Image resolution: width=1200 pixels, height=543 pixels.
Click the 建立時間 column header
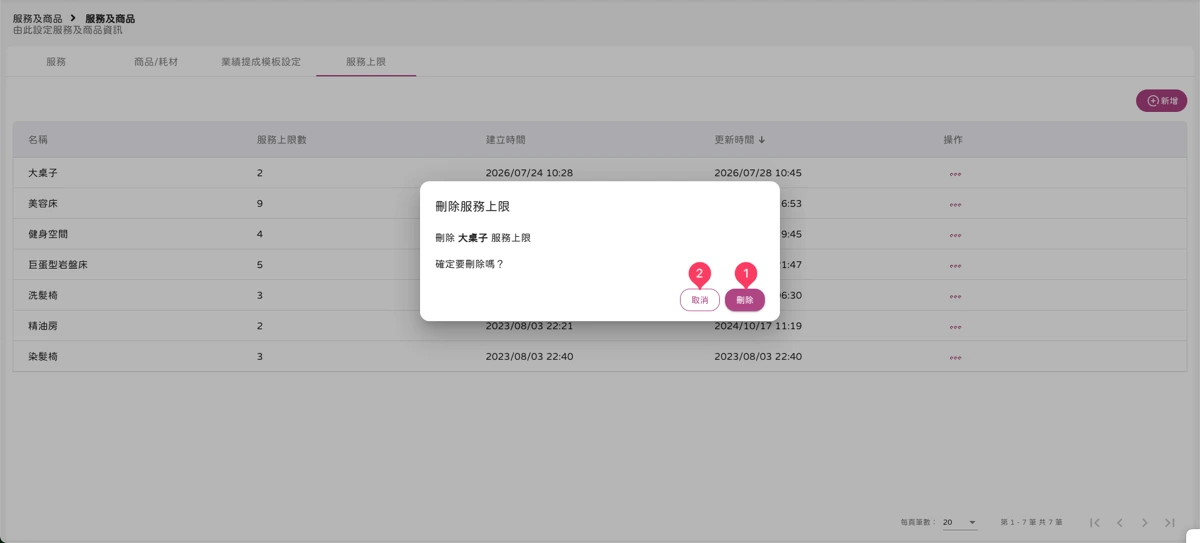click(x=505, y=140)
